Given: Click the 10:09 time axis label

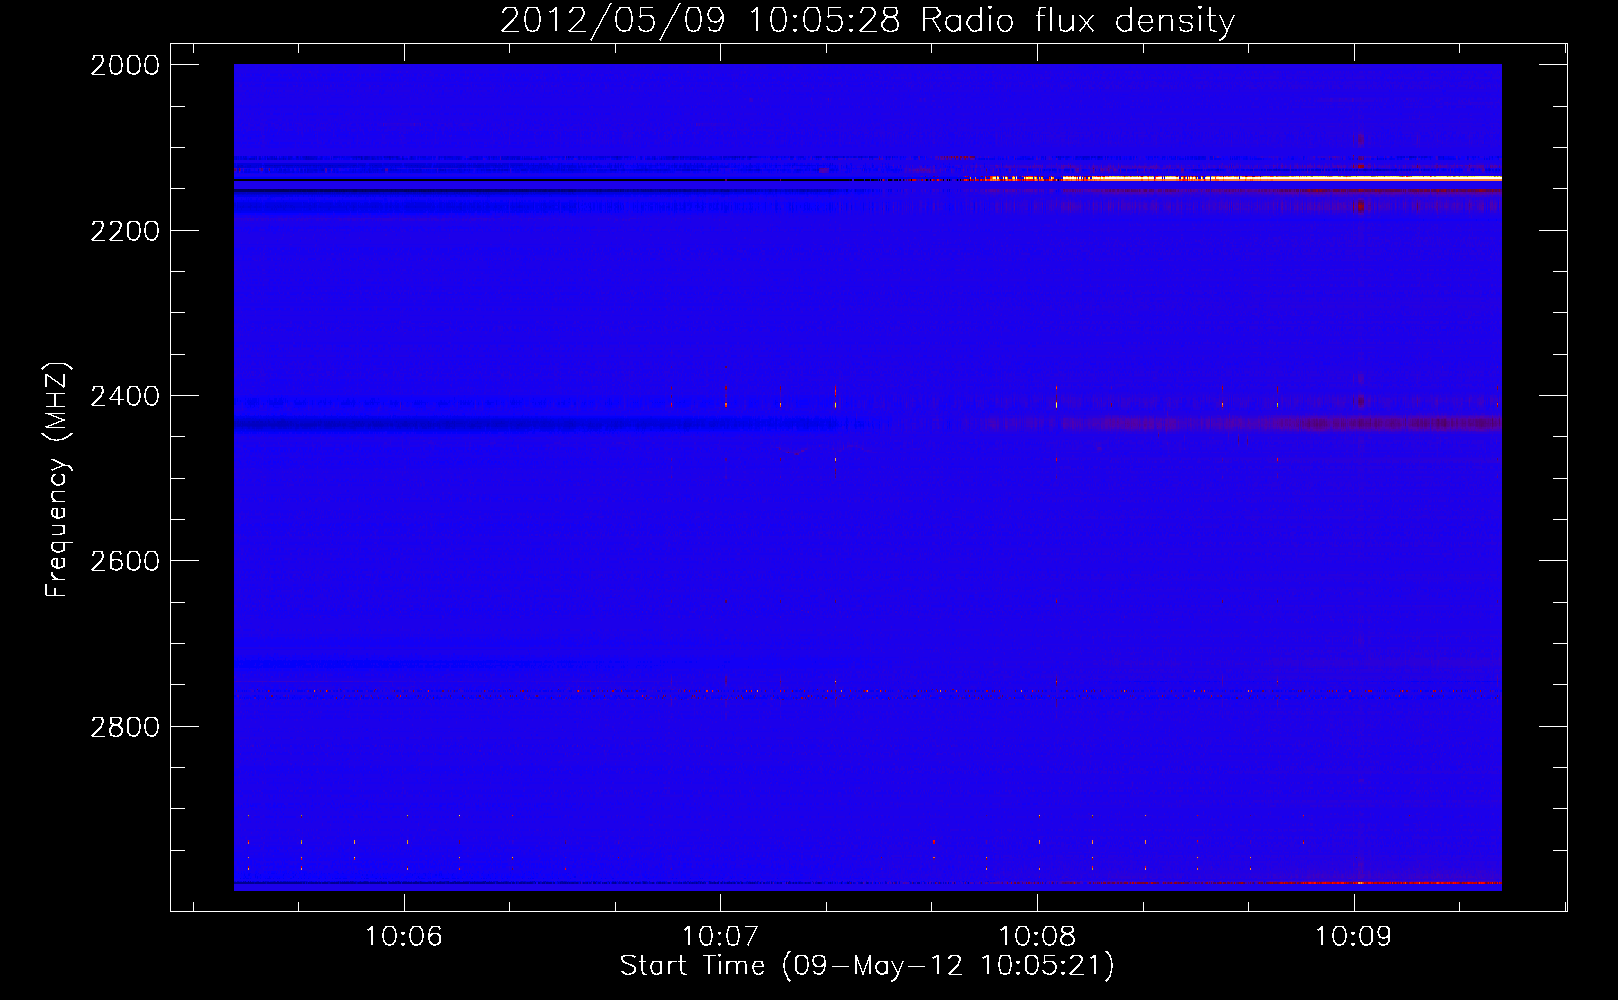Looking at the screenshot, I should coord(1353,936).
